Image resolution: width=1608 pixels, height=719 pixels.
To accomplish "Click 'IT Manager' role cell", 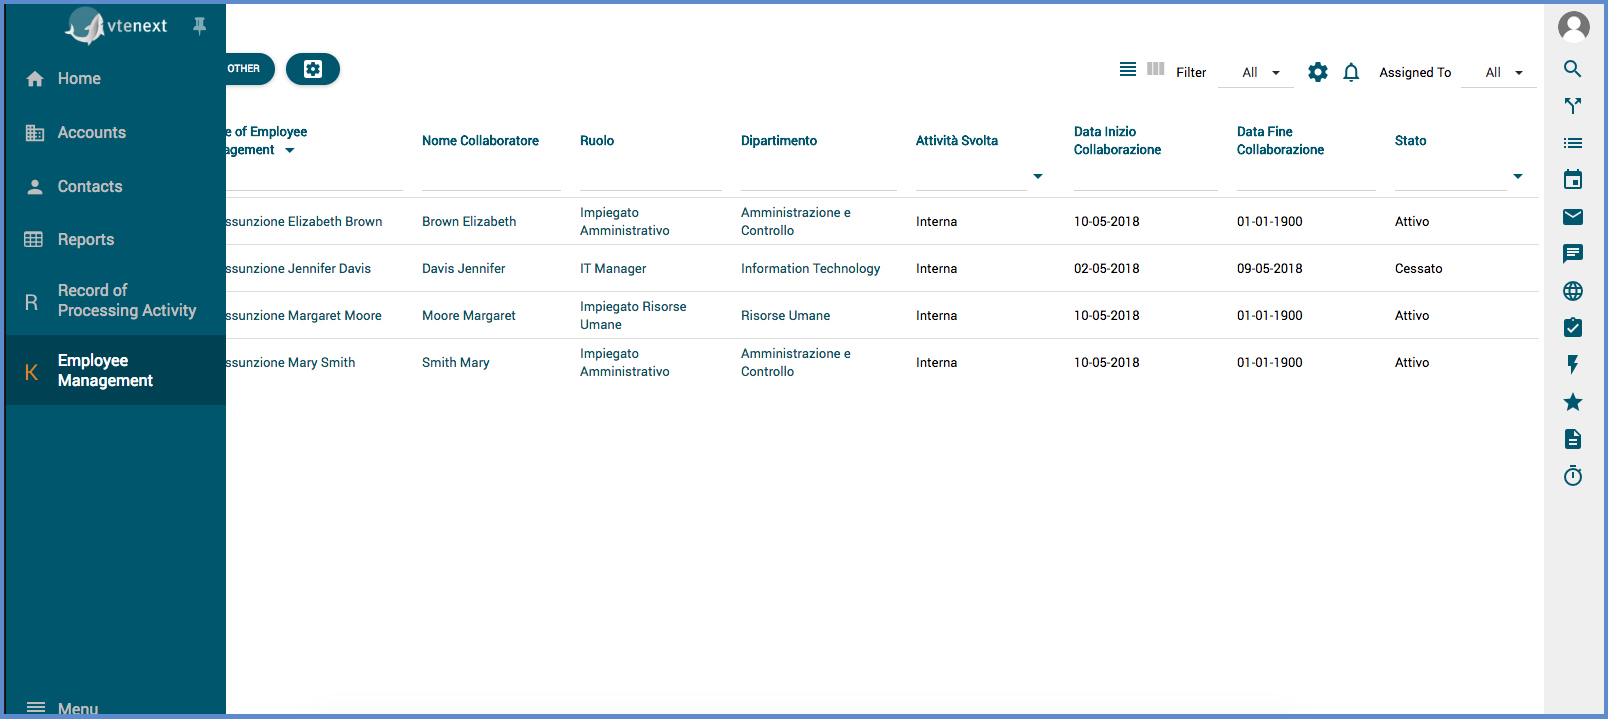I will 613,269.
